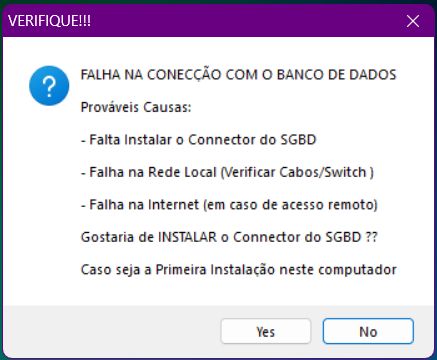Click the Falha na Rede Local line

227,172
